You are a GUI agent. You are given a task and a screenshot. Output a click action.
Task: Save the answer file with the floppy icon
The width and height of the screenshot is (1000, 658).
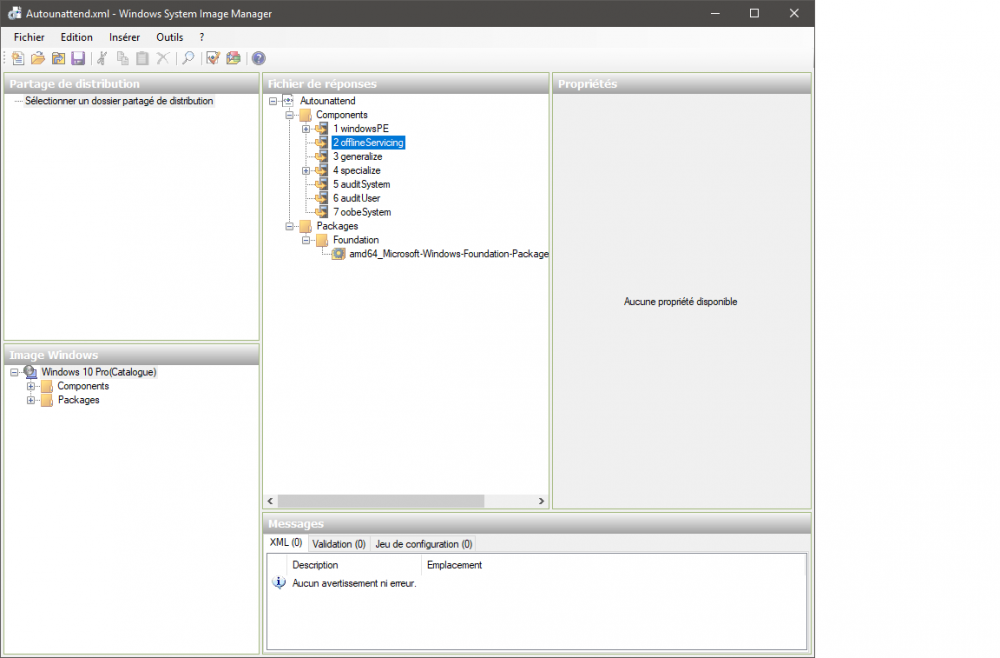click(x=78, y=58)
